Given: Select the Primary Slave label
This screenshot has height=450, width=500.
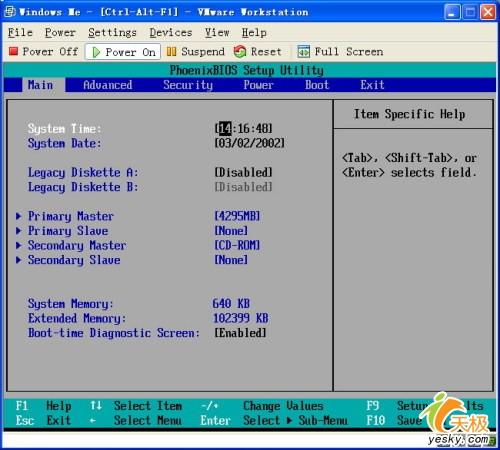Looking at the screenshot, I should 68,231.
